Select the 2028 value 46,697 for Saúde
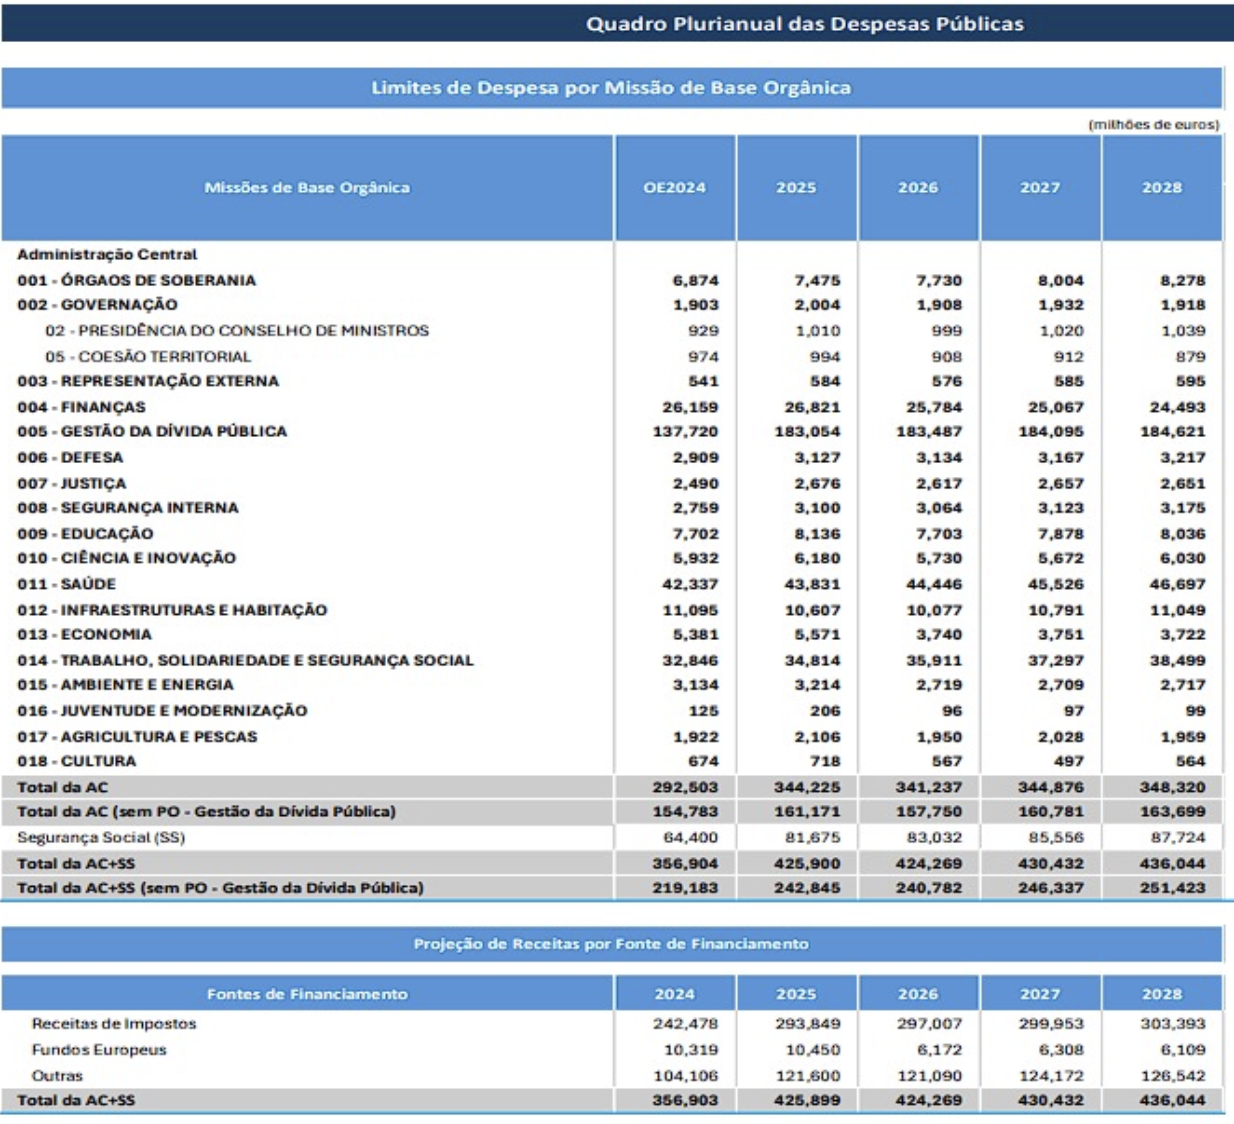Image resolution: width=1234 pixels, height=1124 pixels. pos(1177,584)
